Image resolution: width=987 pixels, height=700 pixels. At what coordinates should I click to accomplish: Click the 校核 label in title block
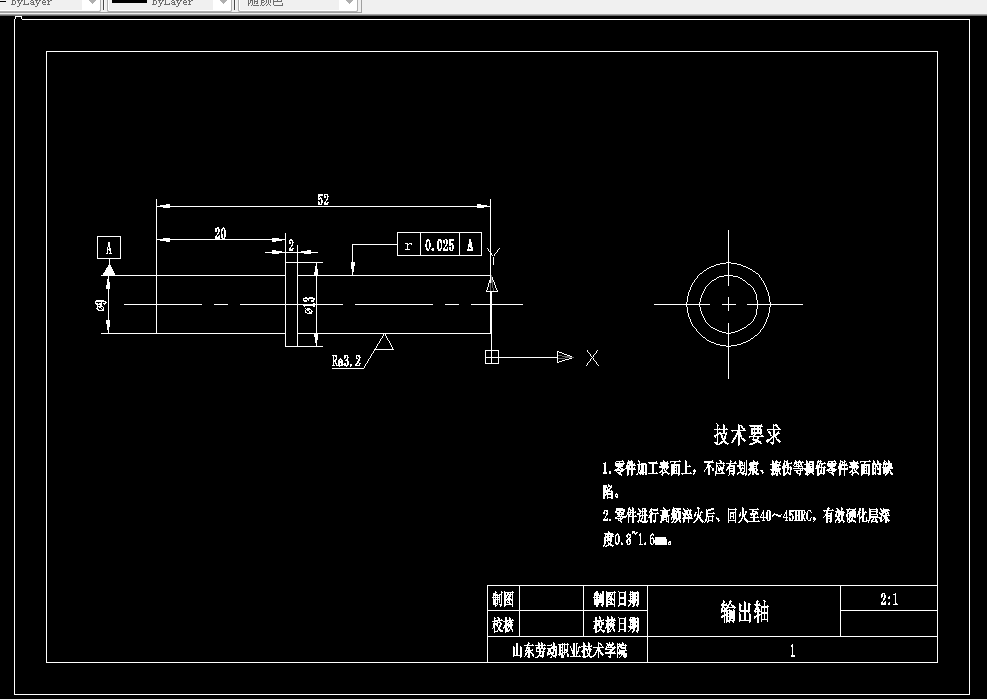[503, 624]
